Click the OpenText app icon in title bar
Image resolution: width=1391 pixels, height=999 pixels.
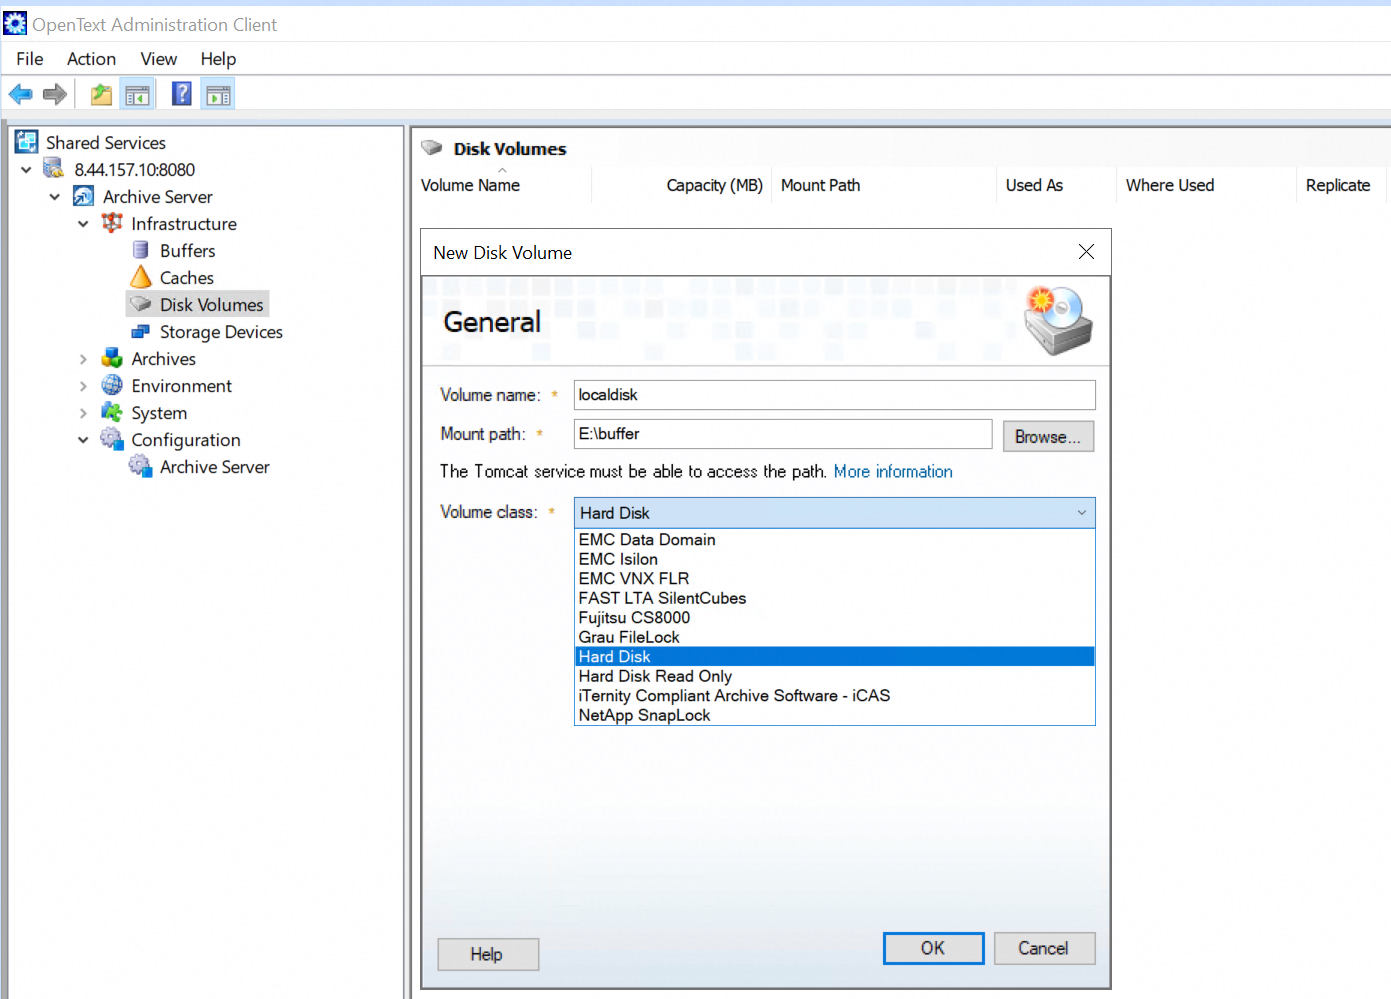pyautogui.click(x=15, y=23)
